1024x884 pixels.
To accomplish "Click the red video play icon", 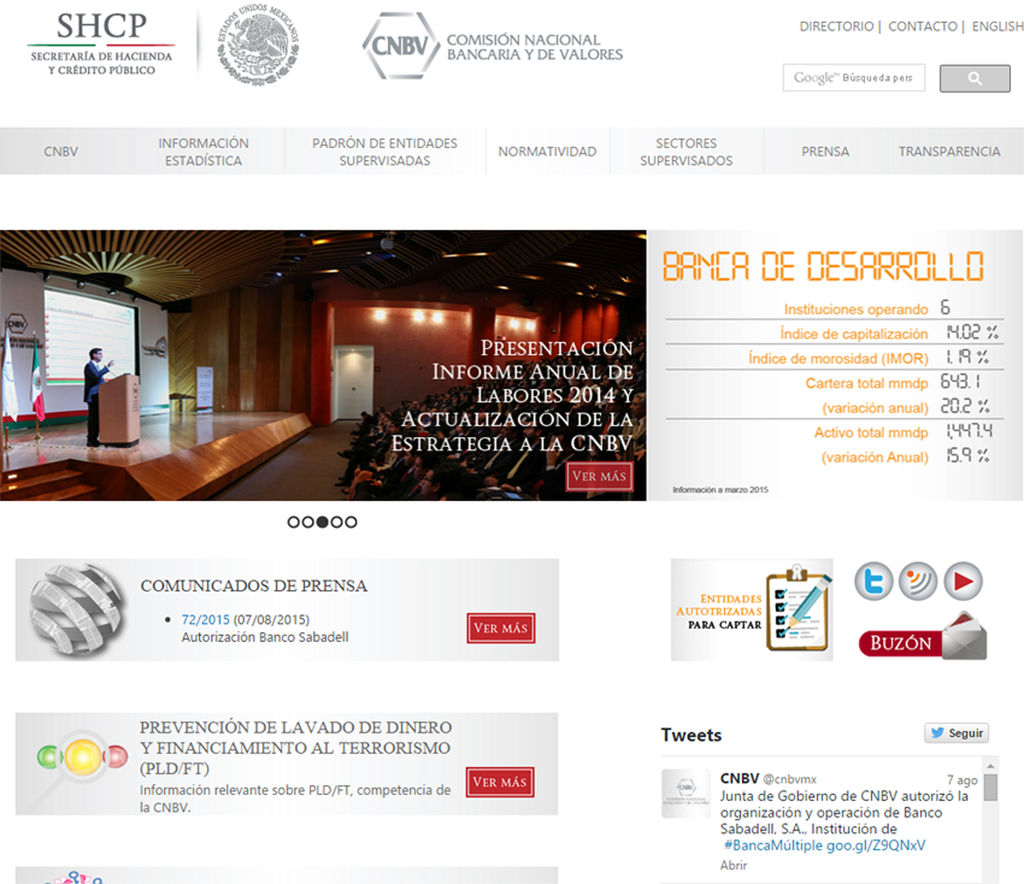I will tap(963, 581).
